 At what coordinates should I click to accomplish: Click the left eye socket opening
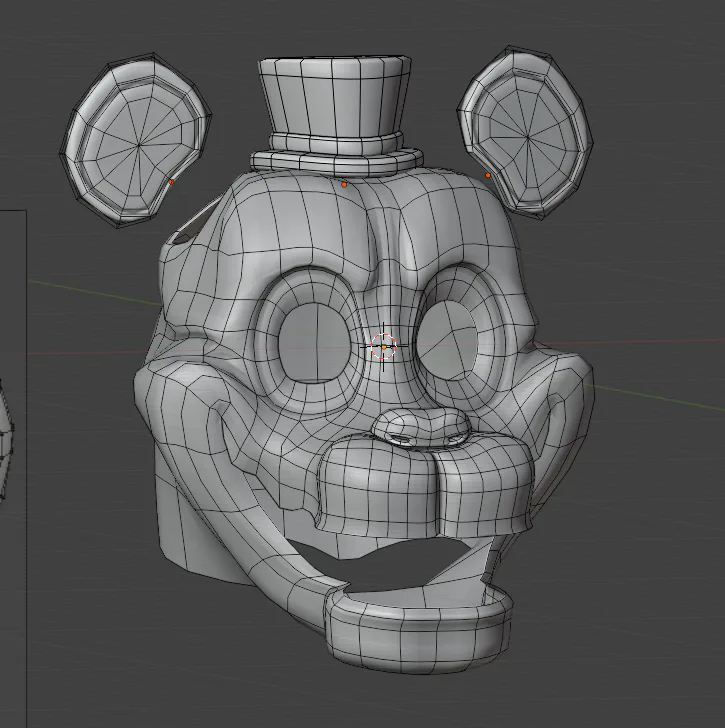point(315,343)
